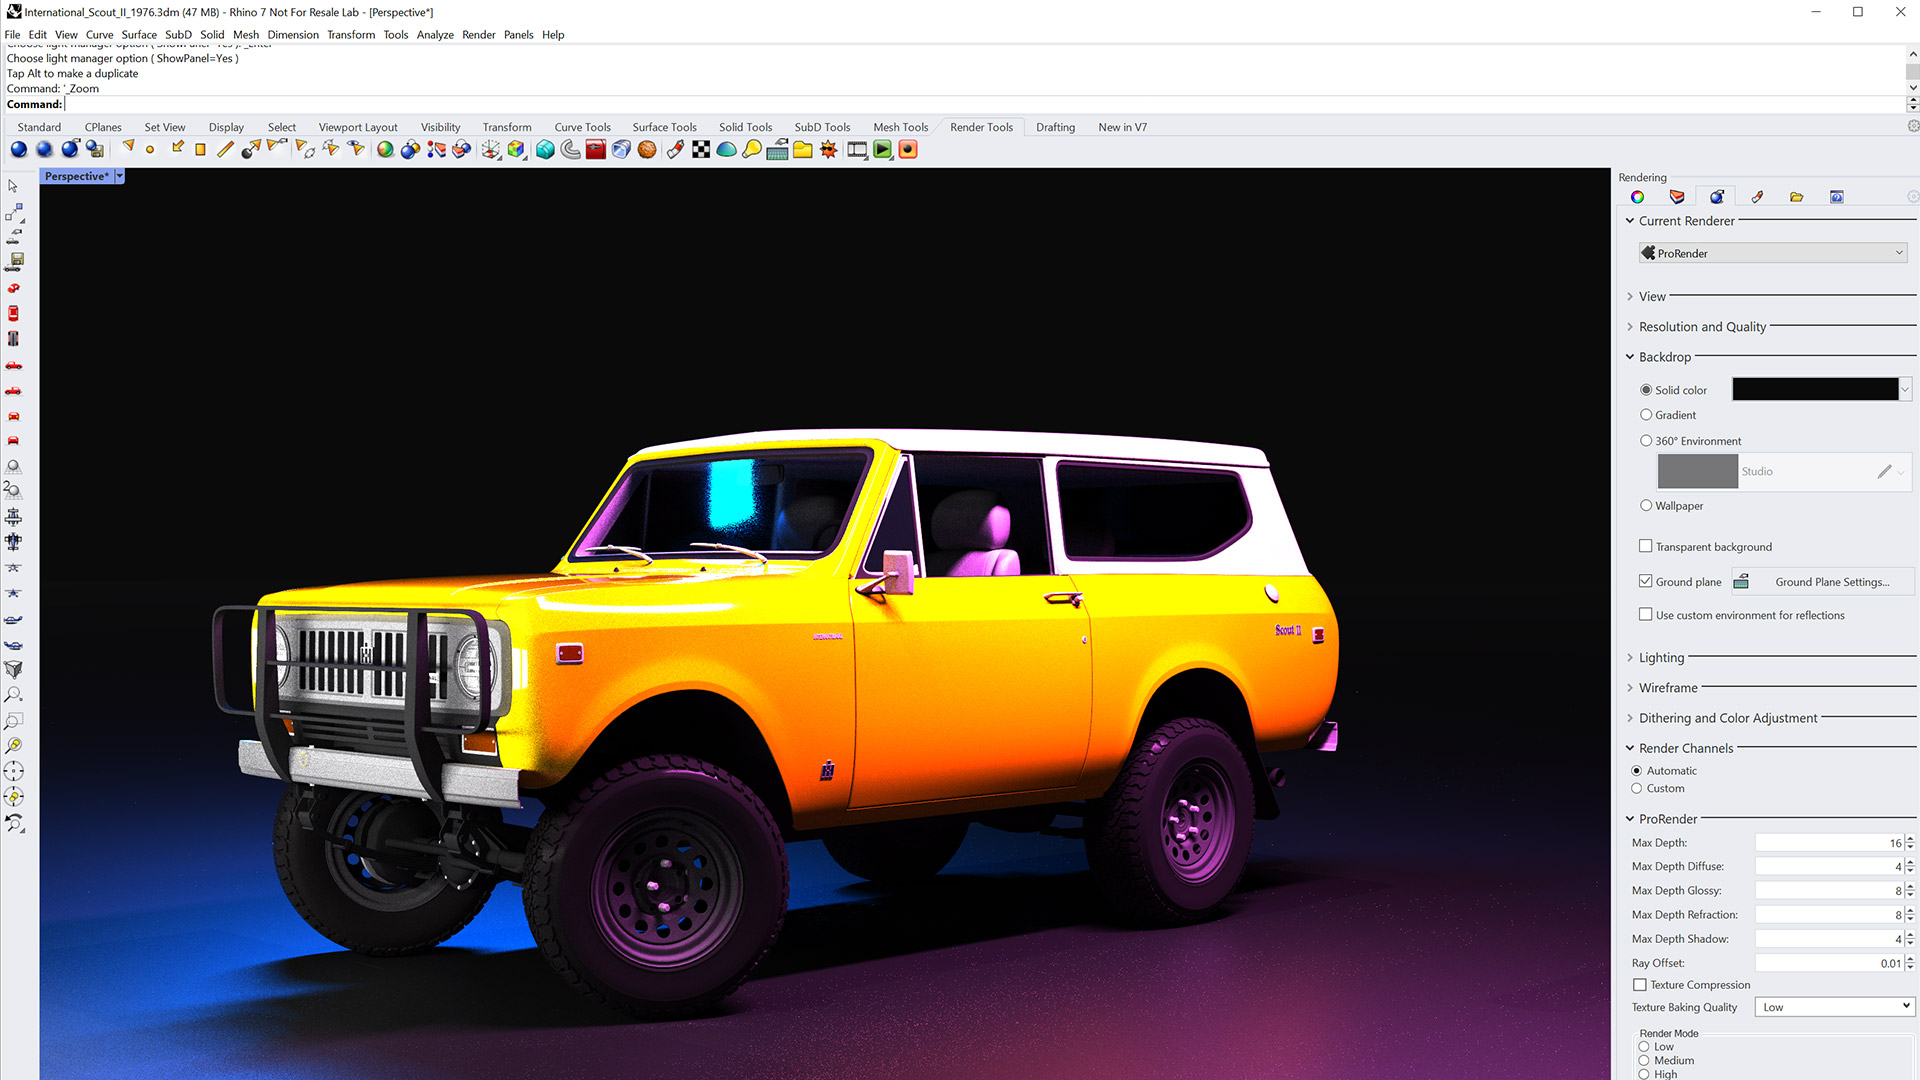This screenshot has width=1920, height=1080.
Task: Expand the Lighting section
Action: tap(1630, 657)
